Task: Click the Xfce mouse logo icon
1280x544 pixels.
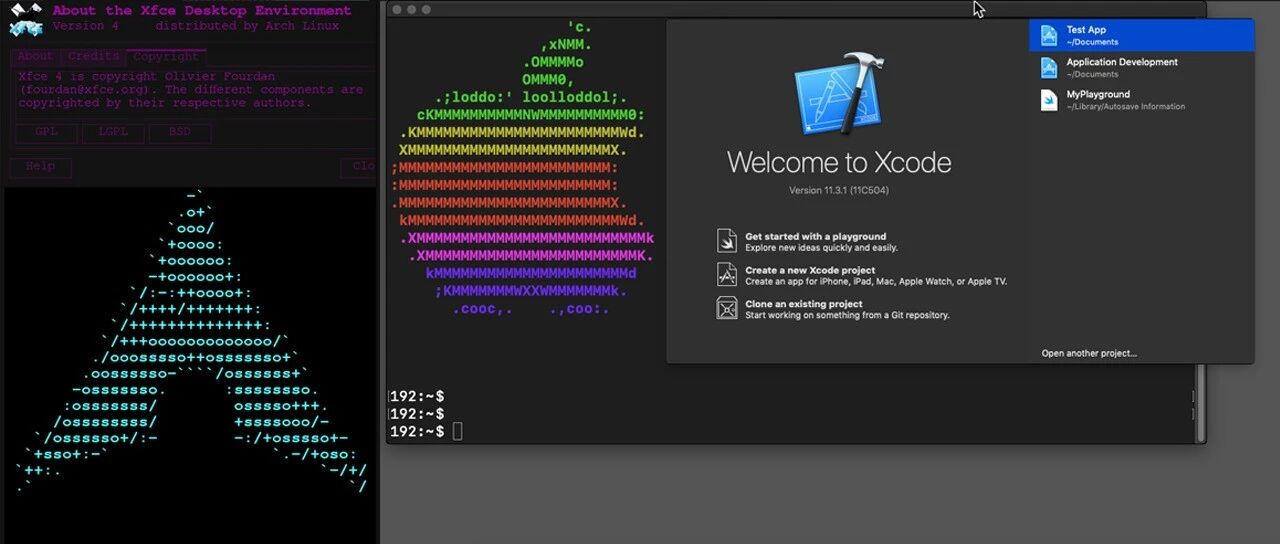Action: click(25, 19)
